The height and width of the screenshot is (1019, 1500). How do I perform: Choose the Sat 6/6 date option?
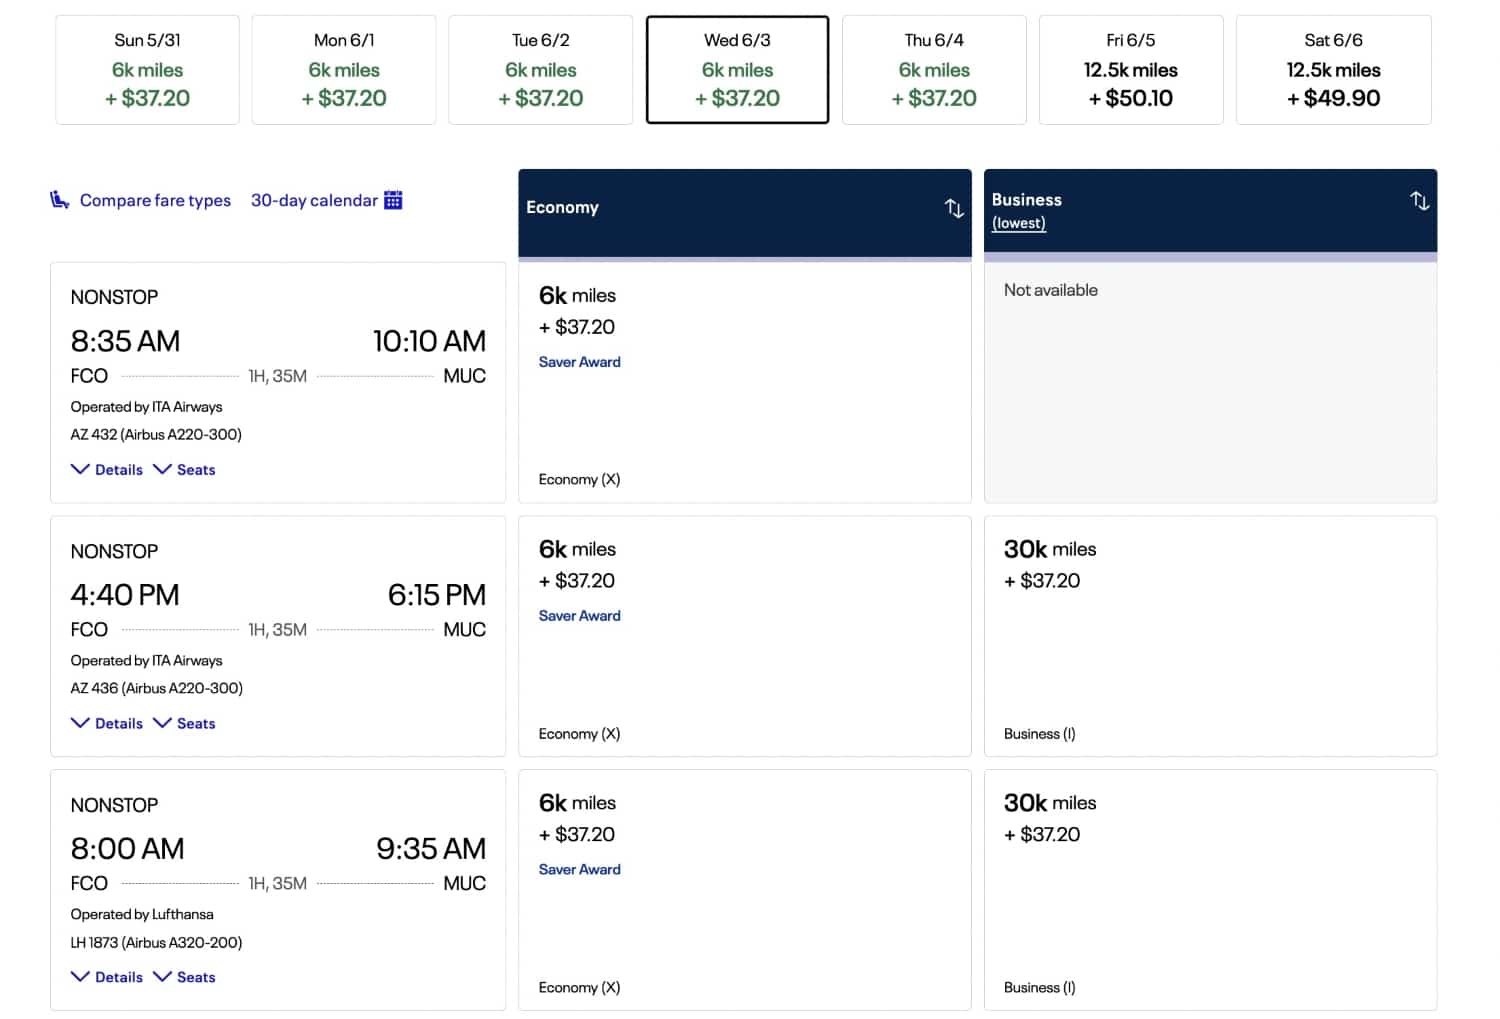(x=1333, y=70)
